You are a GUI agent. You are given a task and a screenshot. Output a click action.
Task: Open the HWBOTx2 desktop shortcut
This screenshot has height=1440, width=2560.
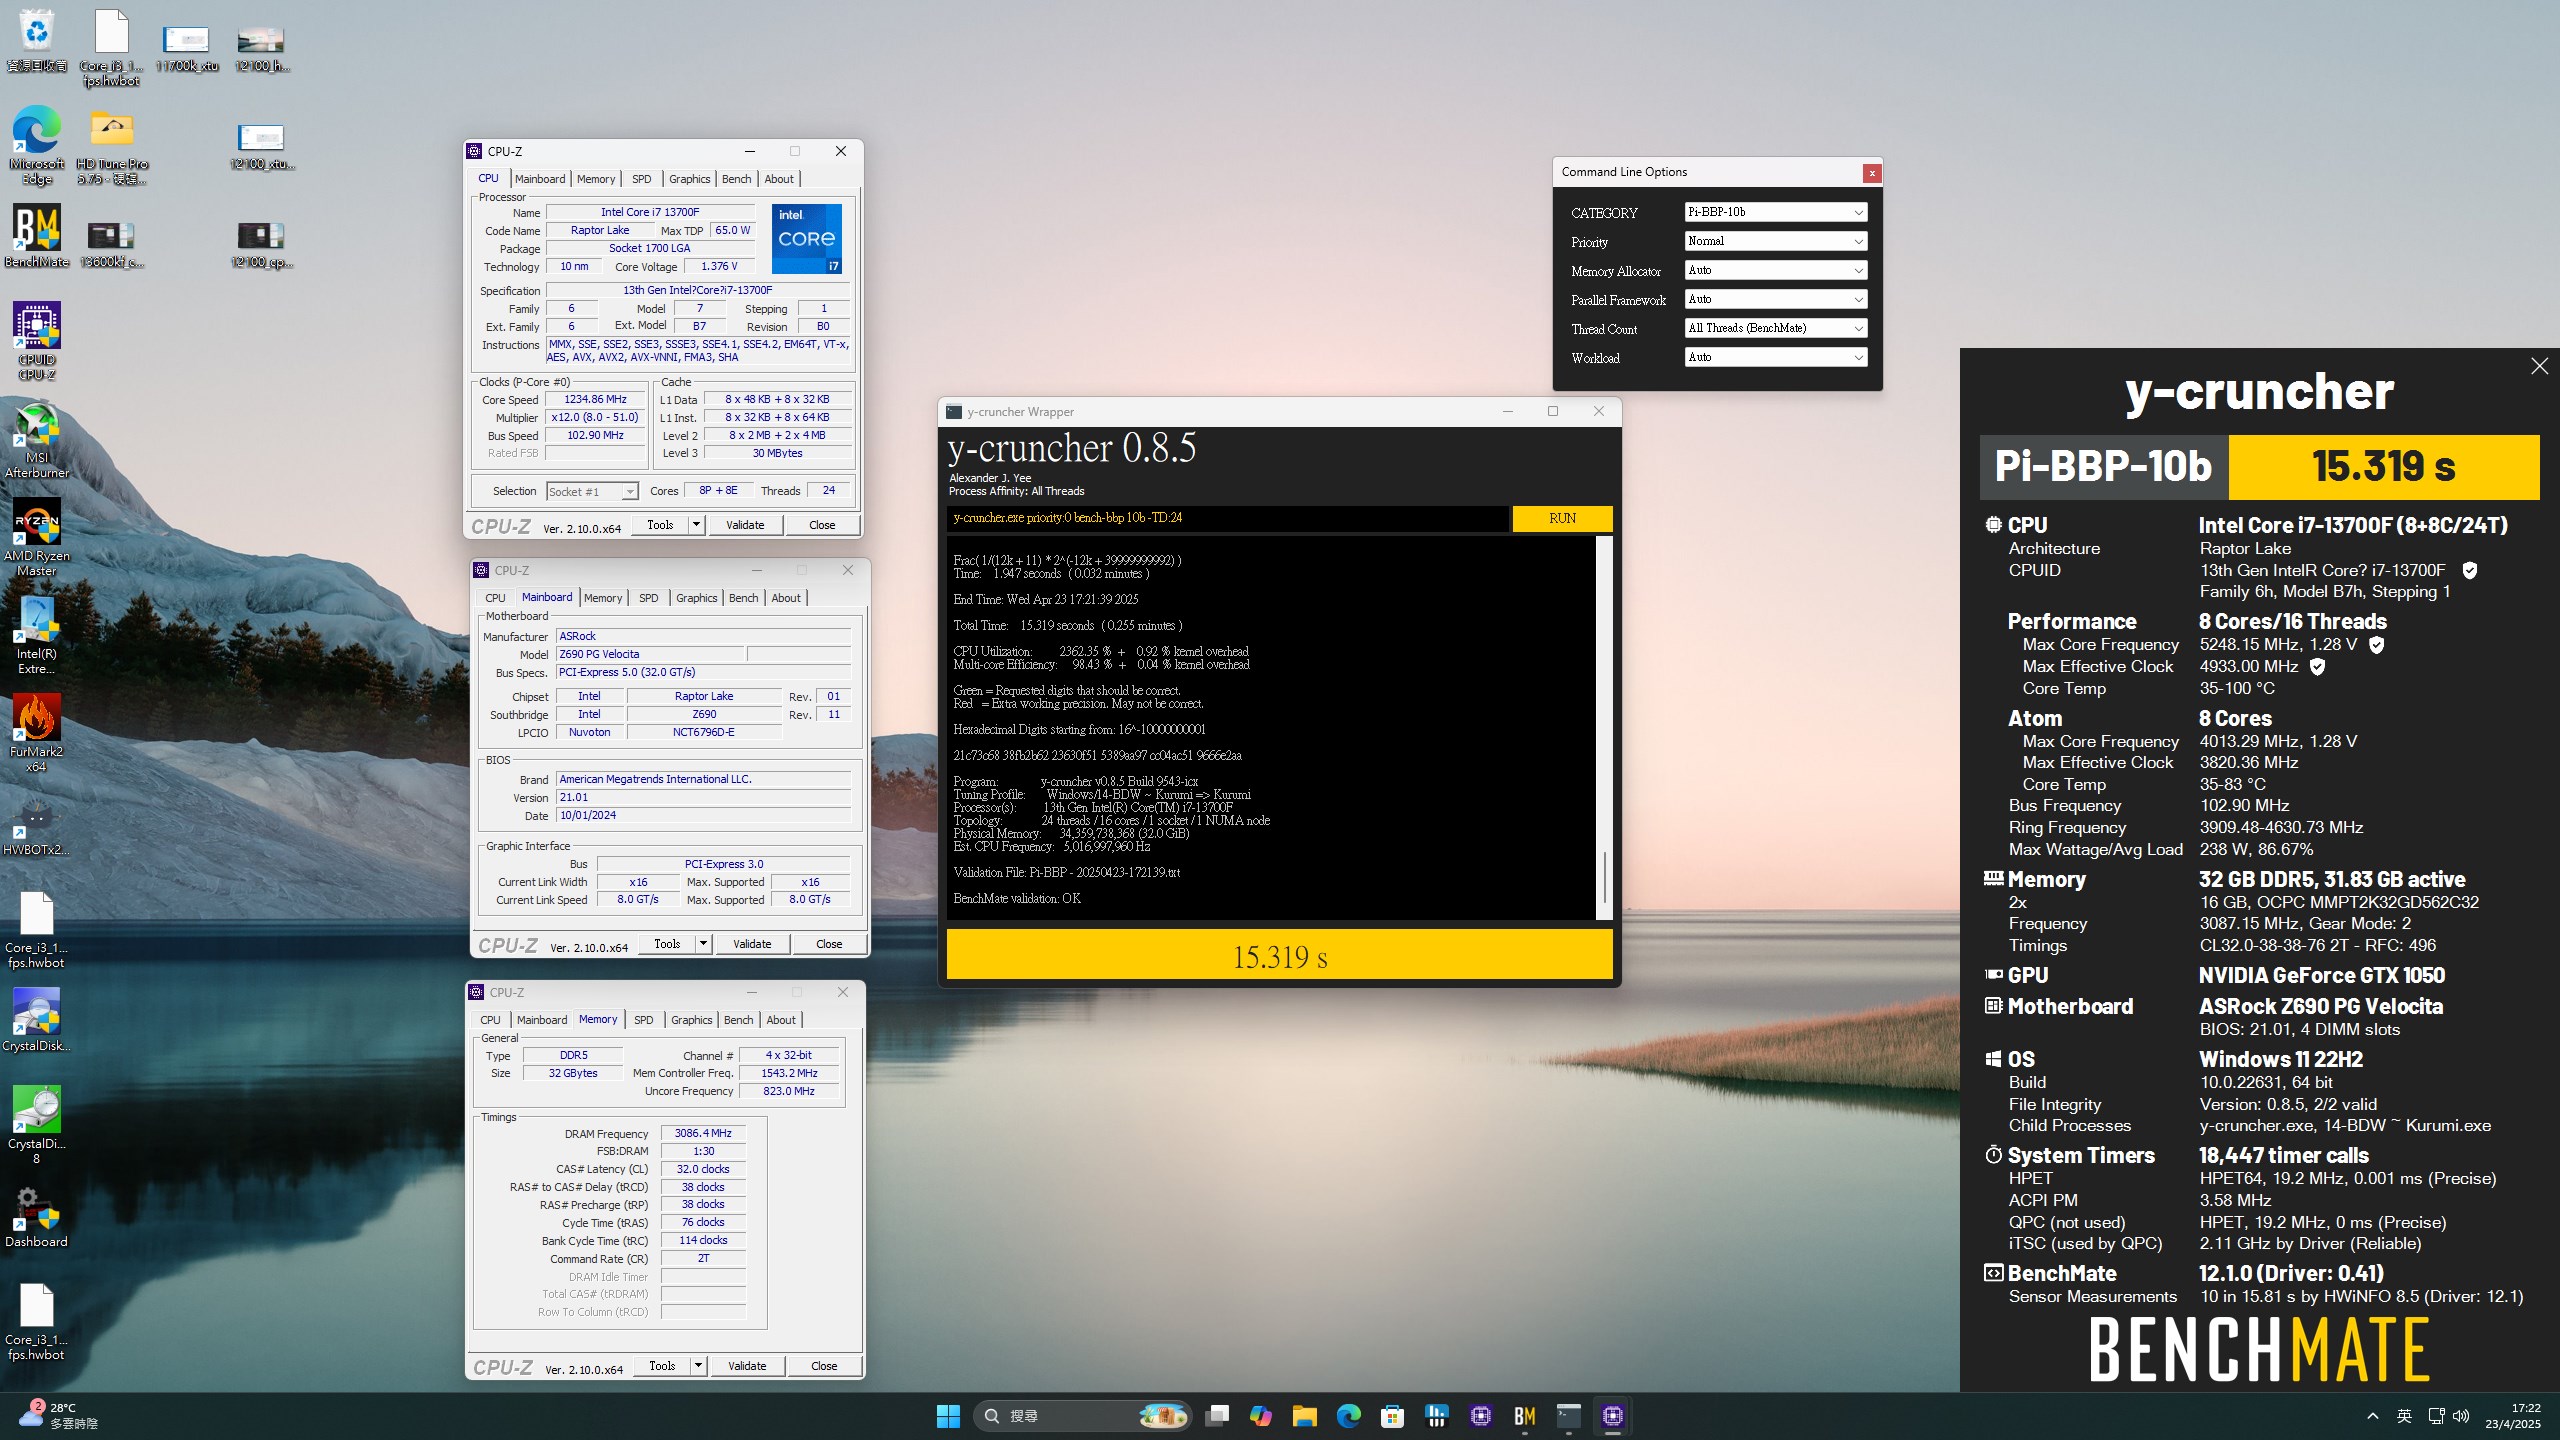coord(36,826)
